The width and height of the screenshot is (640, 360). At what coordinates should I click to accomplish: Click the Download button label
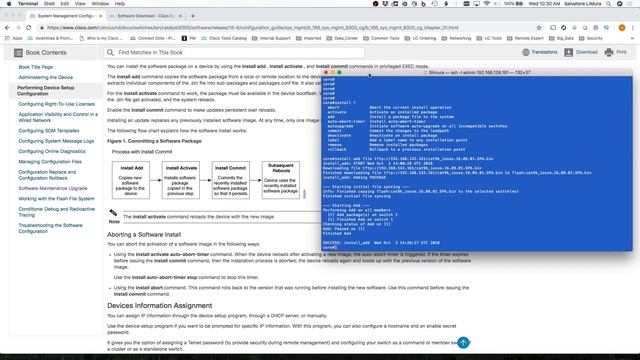[x=587, y=52]
